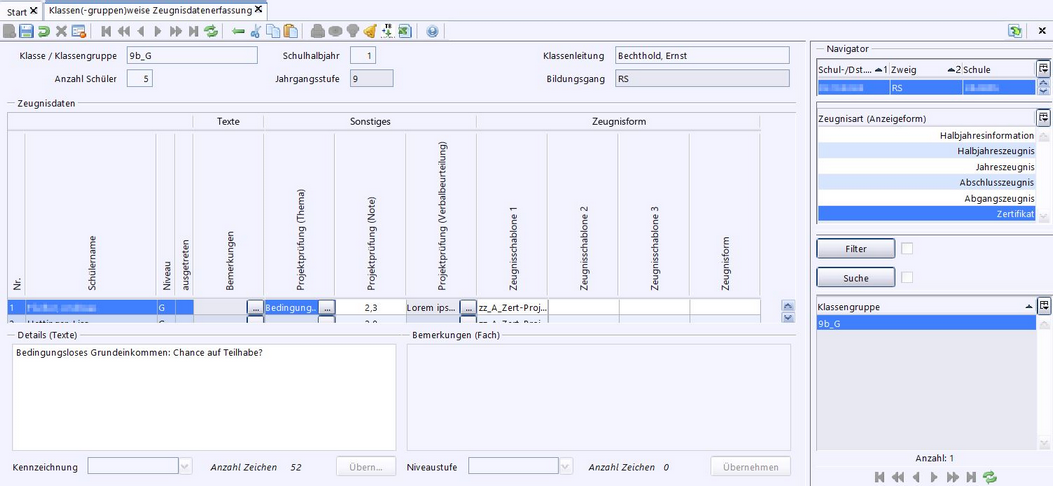This screenshot has width=1053, height=486.
Task: Cut selection with the scissors icon
Action: tap(255, 31)
